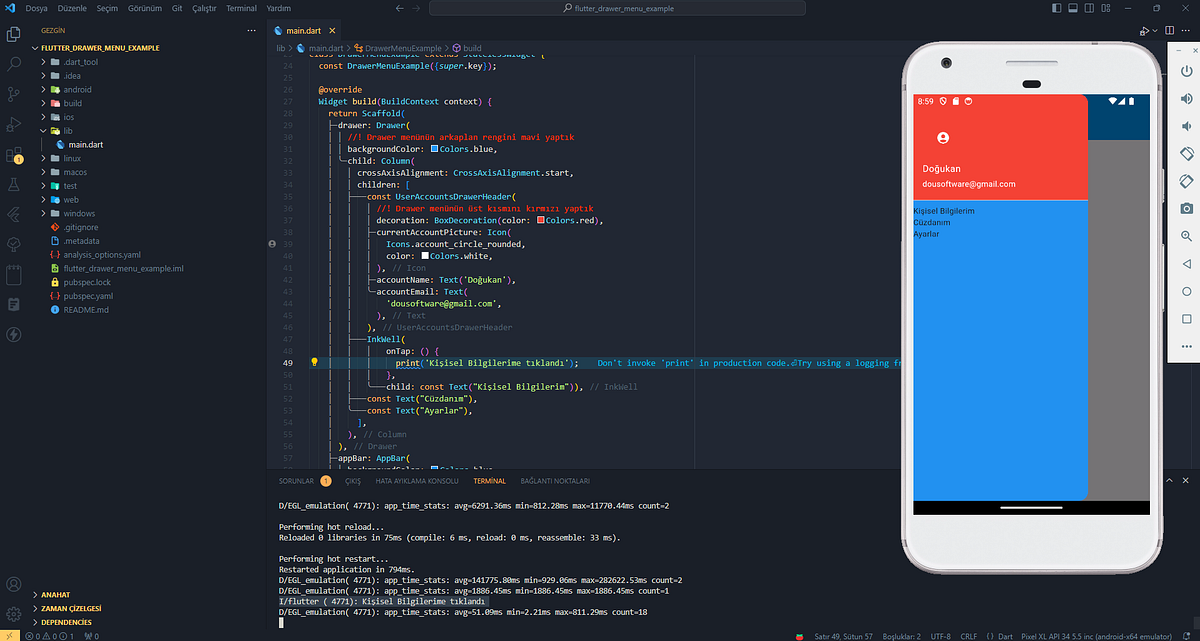
Task: Open the emulator extended controls ellipsis
Action: click(x=1187, y=346)
